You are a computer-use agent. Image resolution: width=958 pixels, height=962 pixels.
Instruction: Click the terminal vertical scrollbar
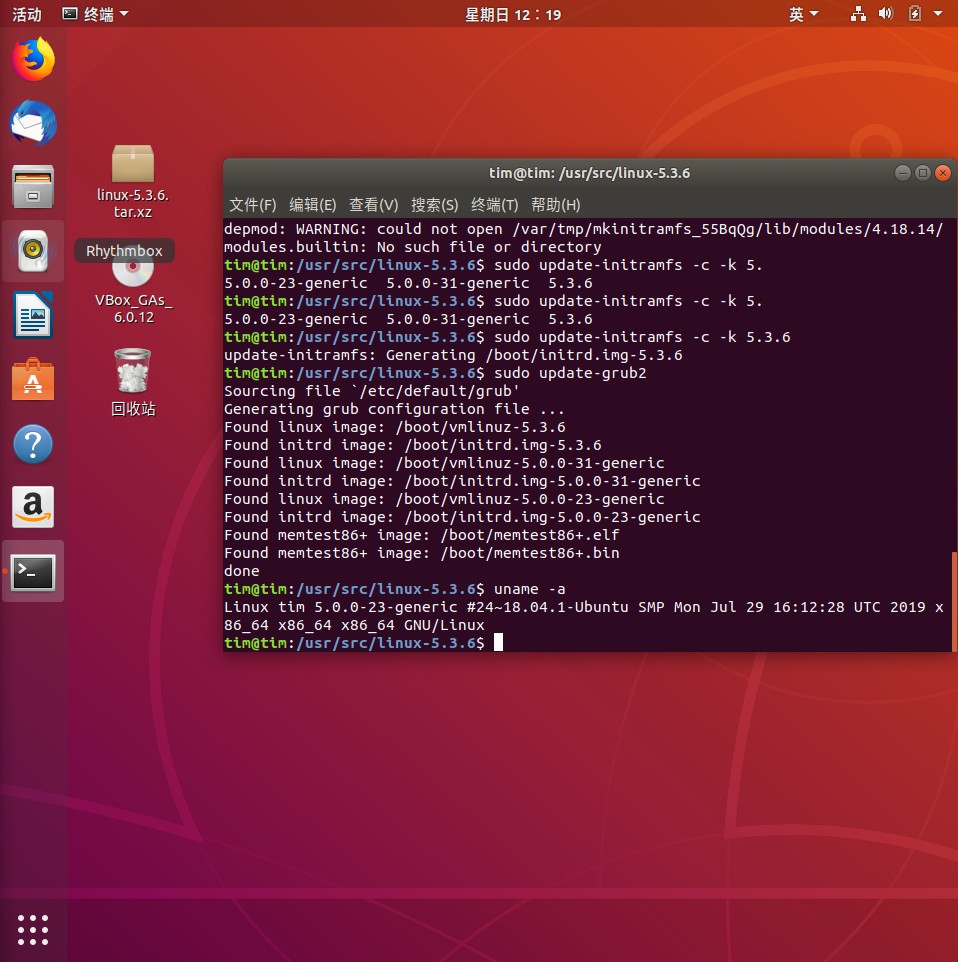(x=953, y=600)
